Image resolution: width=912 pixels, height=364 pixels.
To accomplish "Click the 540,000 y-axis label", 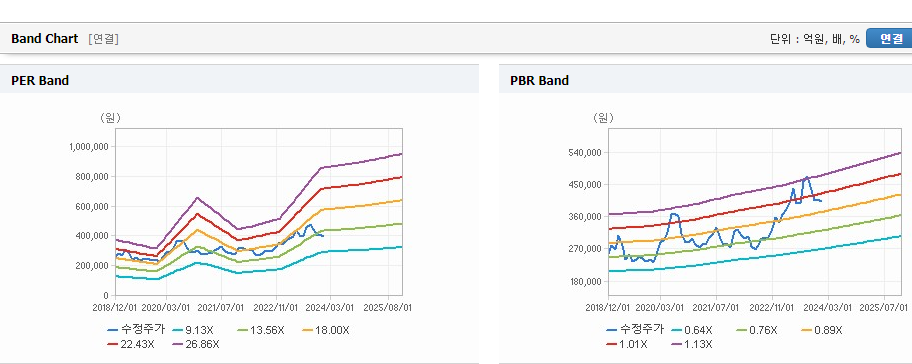I will click(585, 152).
